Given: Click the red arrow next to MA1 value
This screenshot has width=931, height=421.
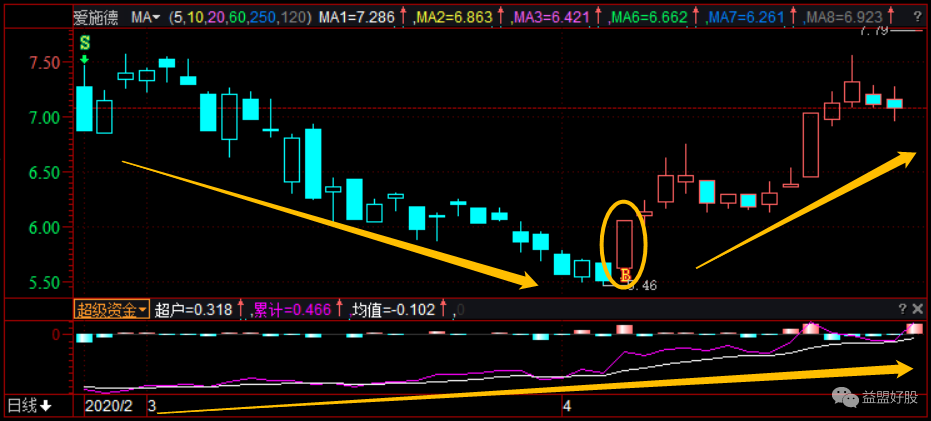Looking at the screenshot, I should [x=402, y=17].
